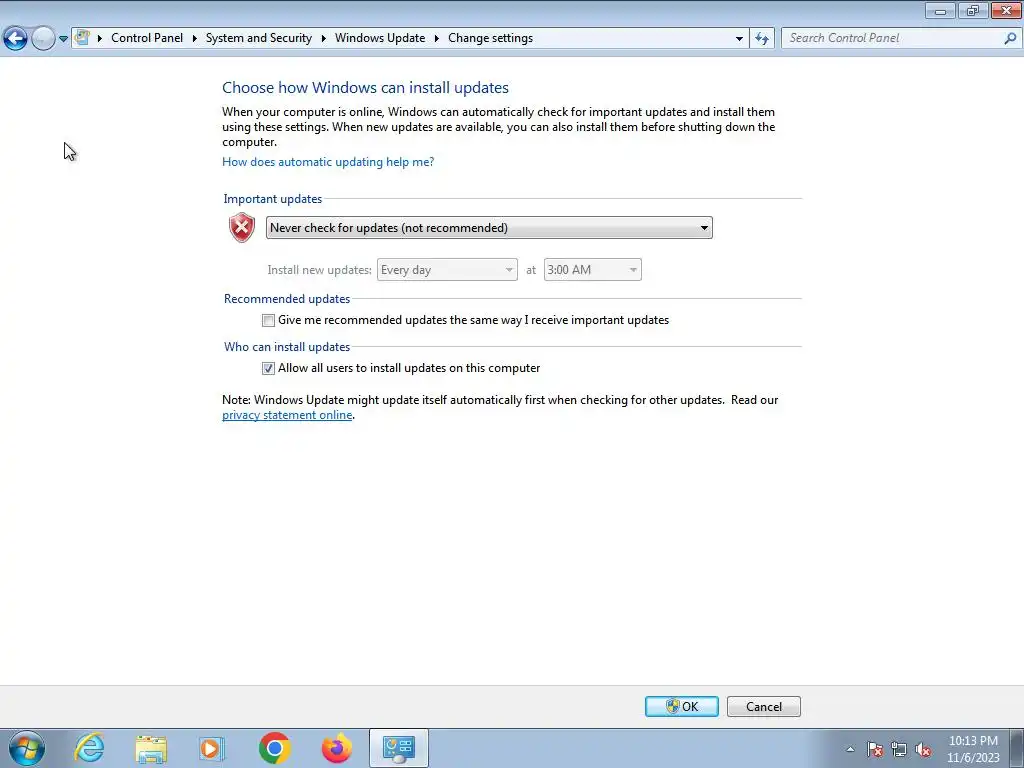Navigate to Windows Update breadcrumb
Image resolution: width=1024 pixels, height=768 pixels.
coord(380,38)
